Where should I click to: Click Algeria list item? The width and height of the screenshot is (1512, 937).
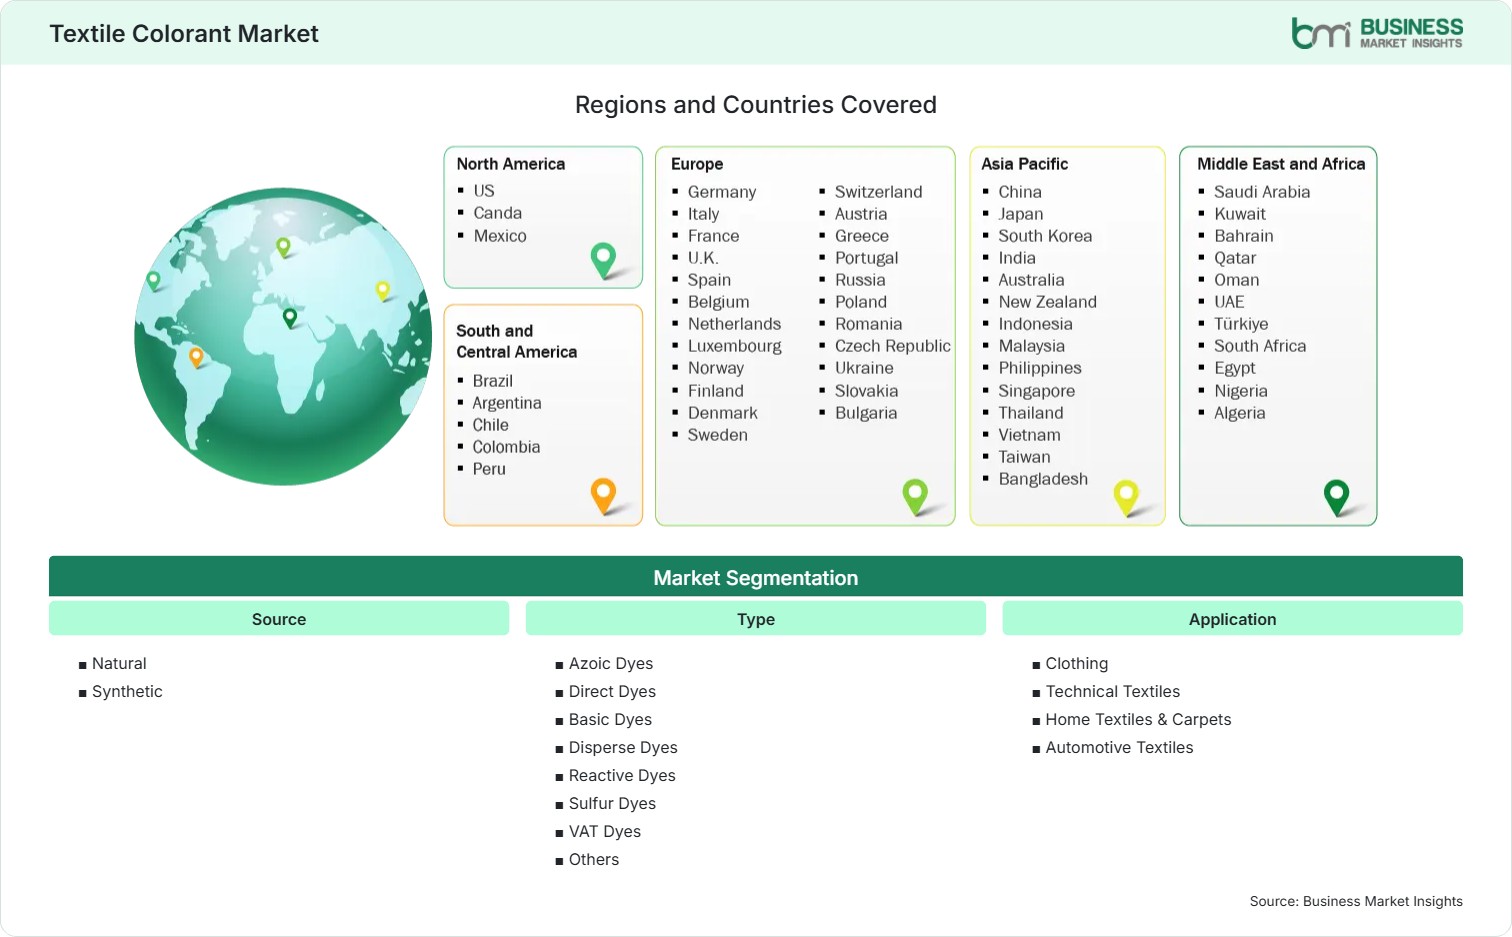point(1240,413)
